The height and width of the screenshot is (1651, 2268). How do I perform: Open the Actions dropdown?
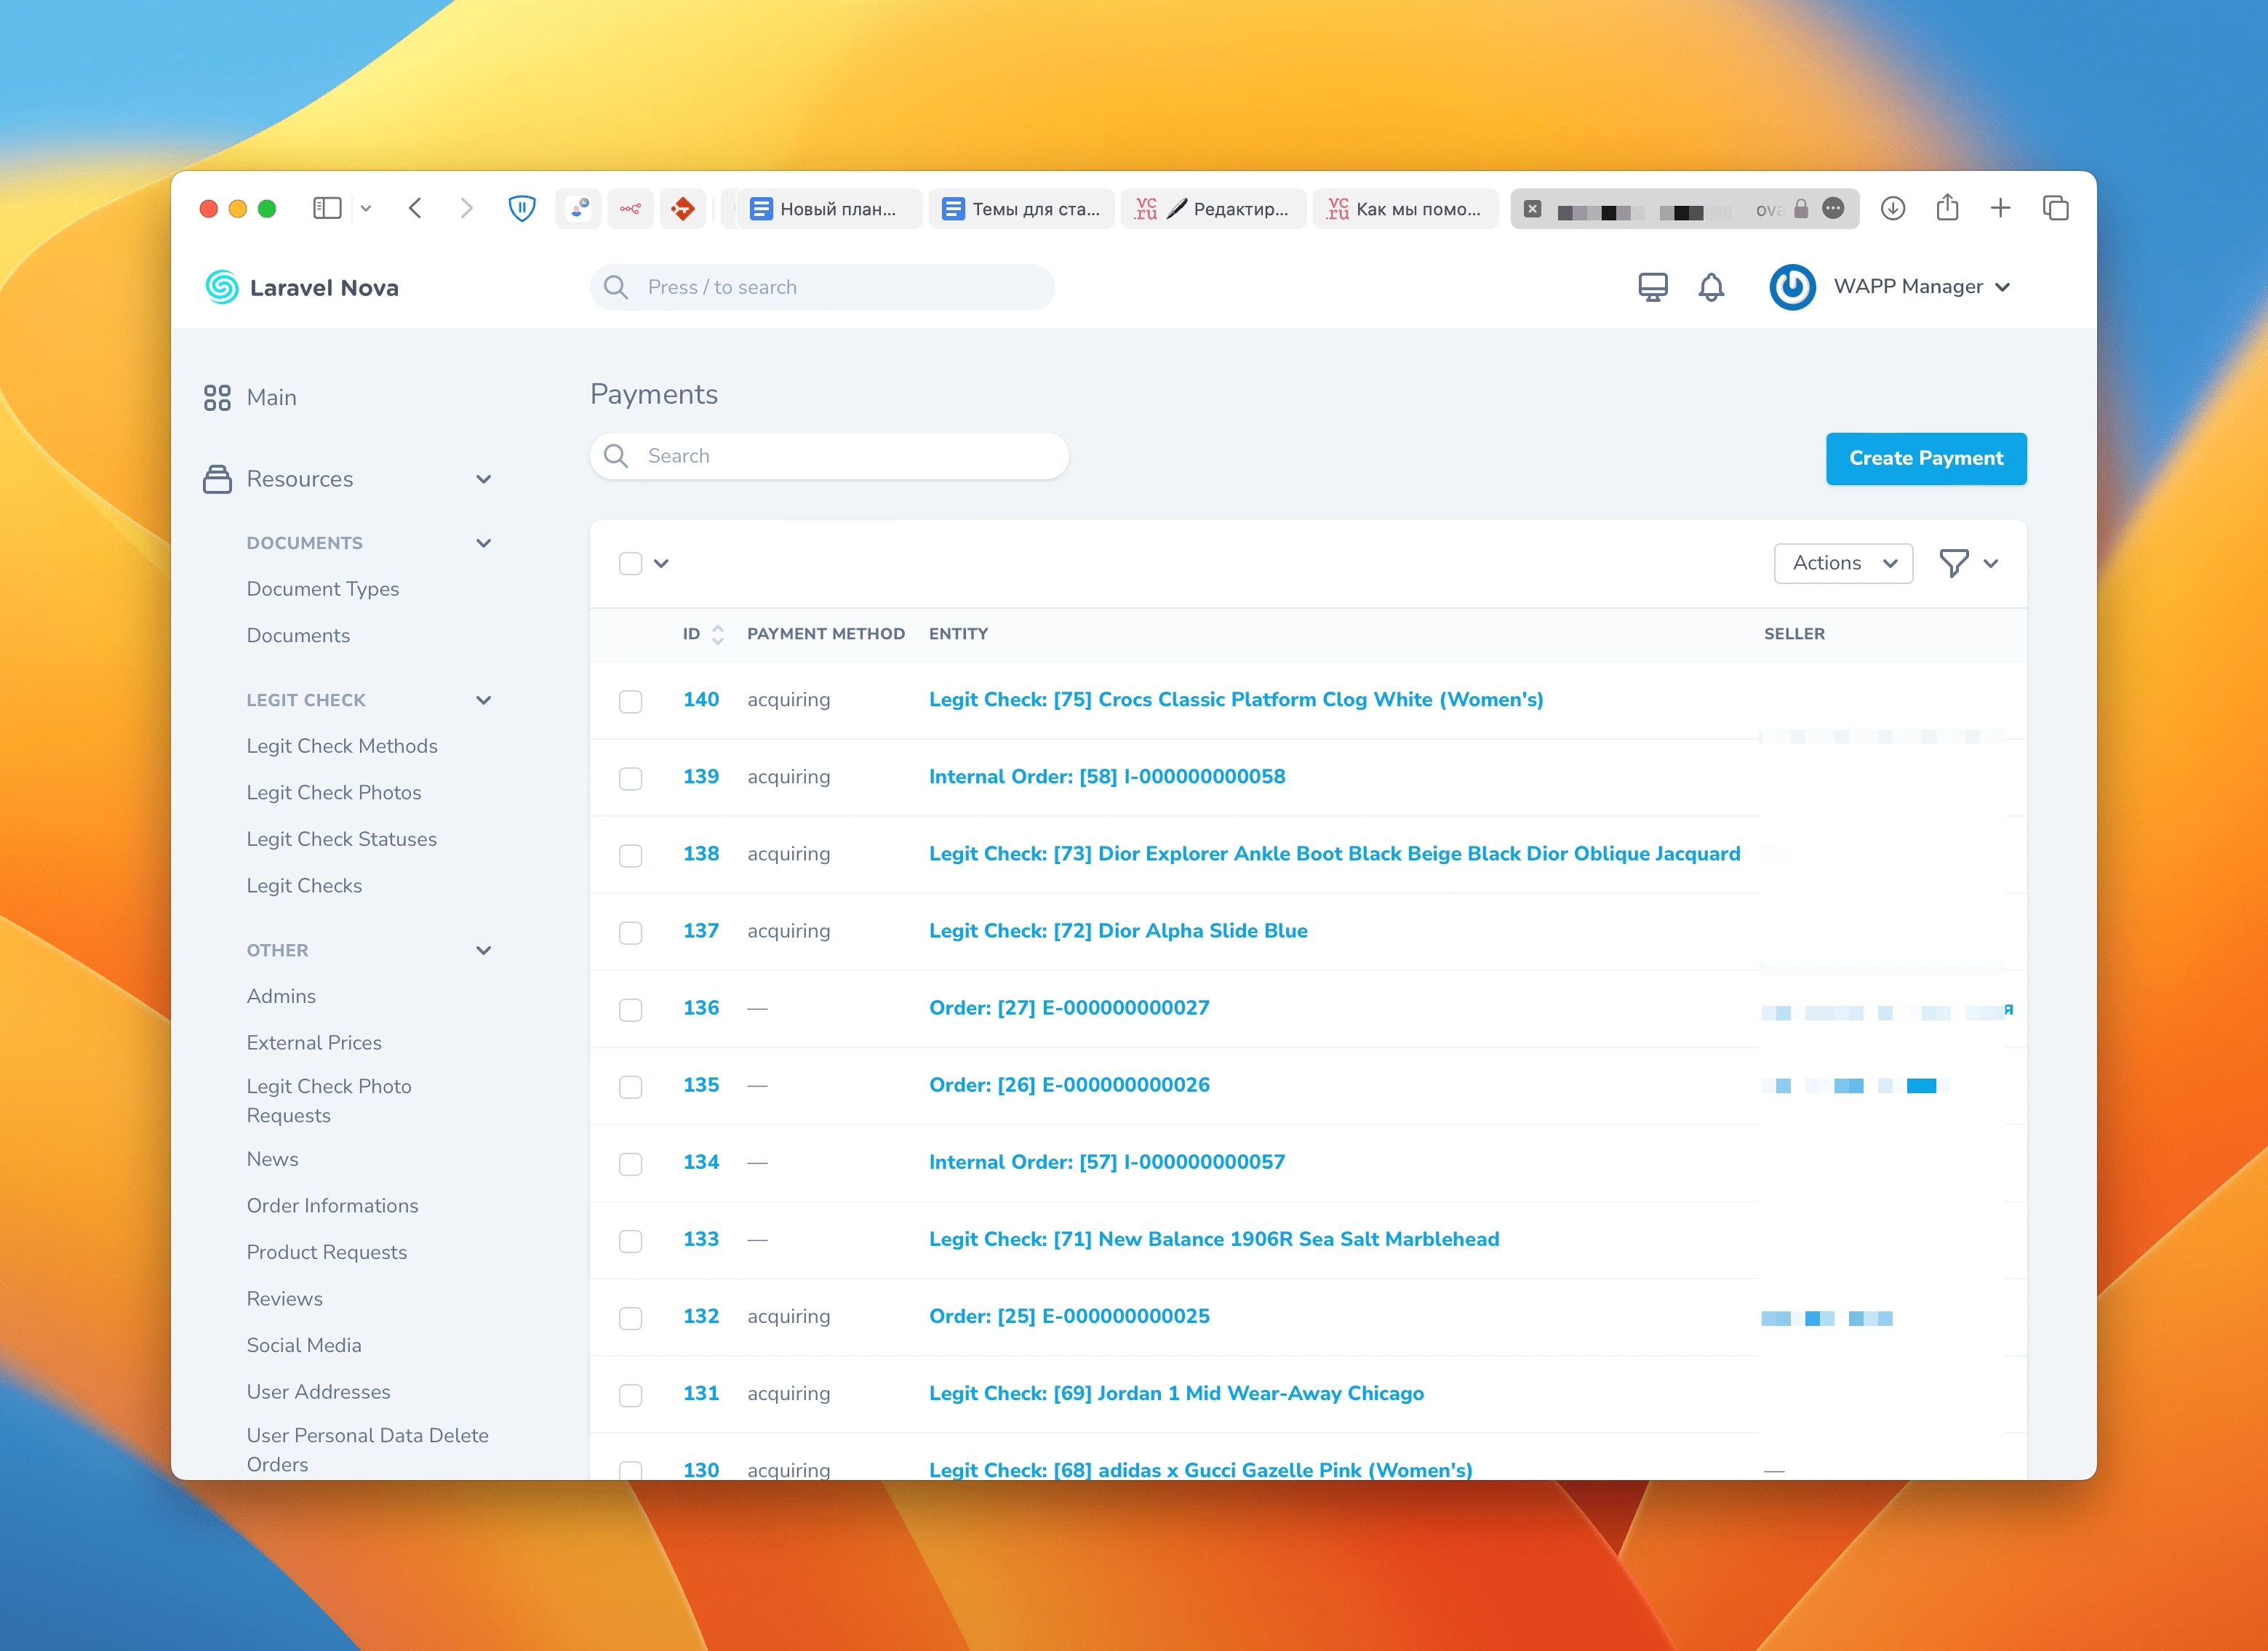[x=1843, y=563]
